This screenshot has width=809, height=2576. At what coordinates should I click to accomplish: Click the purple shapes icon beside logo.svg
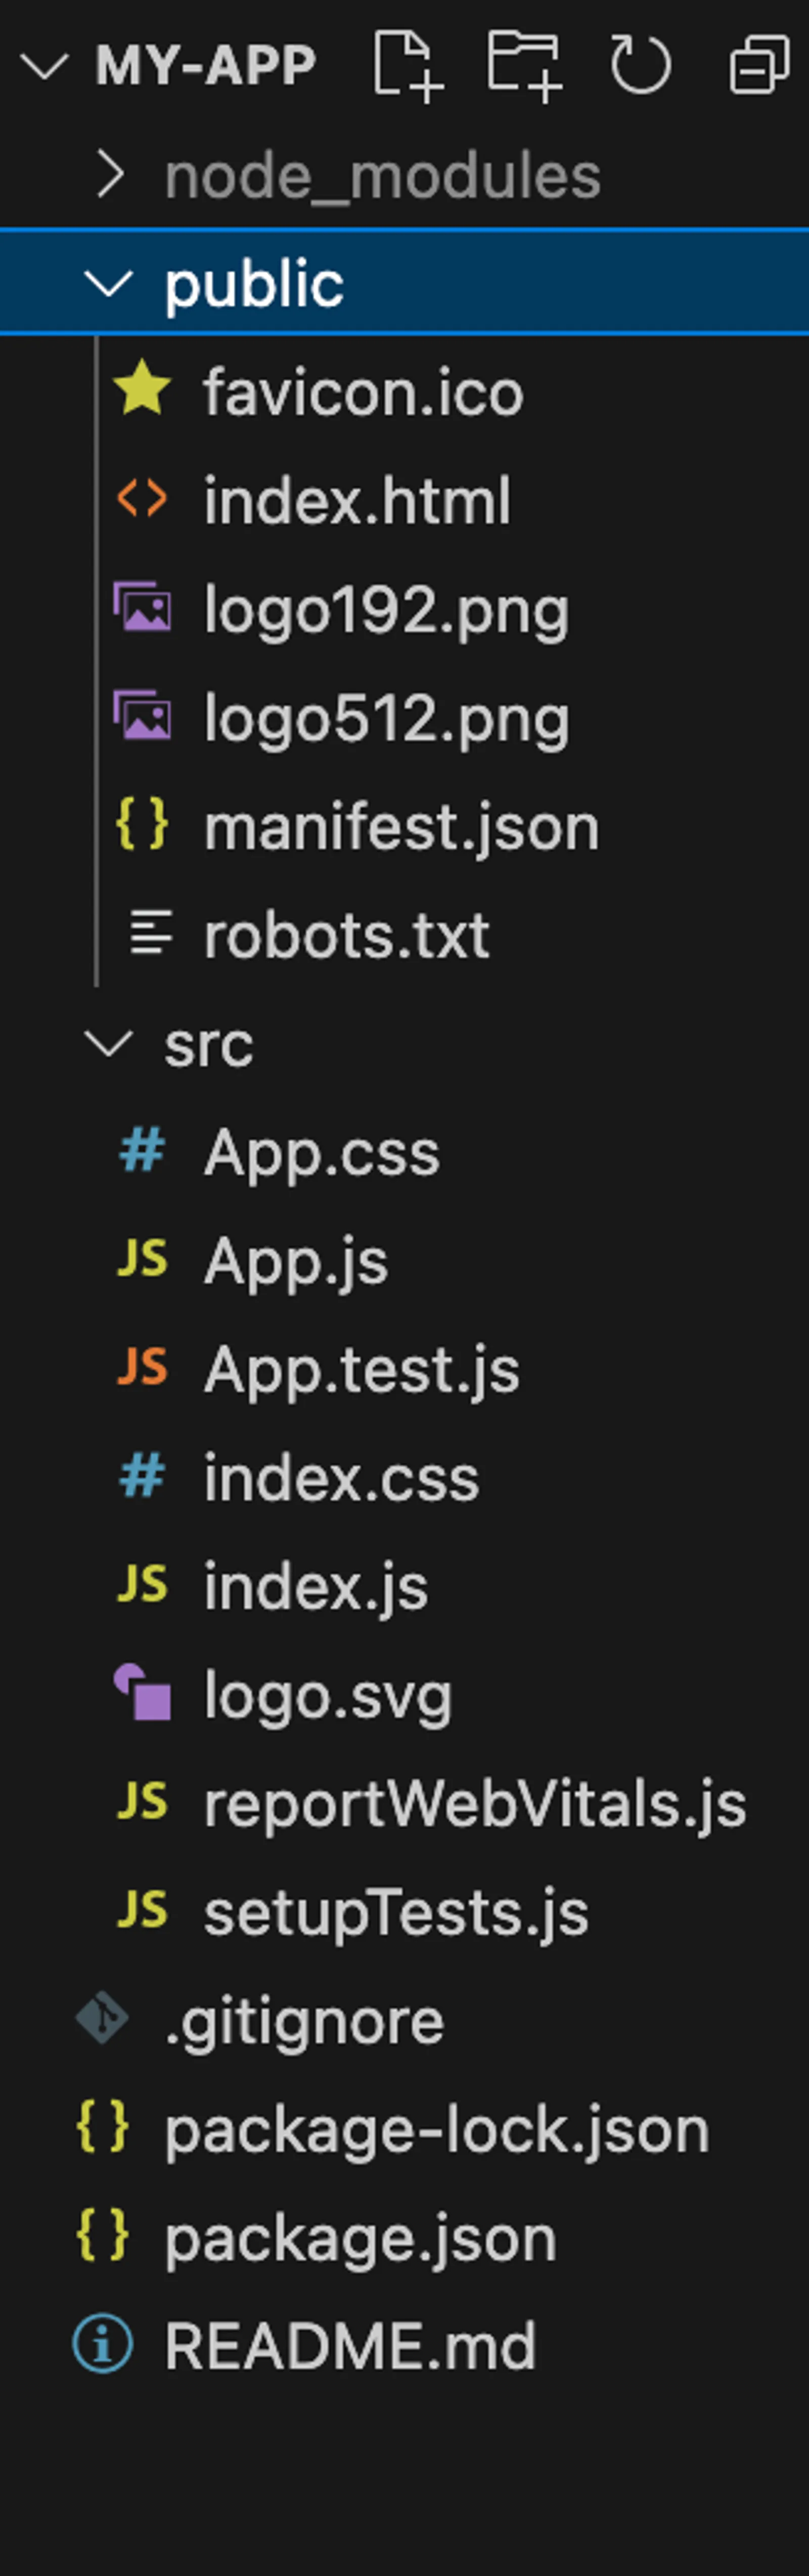pyautogui.click(x=142, y=1693)
